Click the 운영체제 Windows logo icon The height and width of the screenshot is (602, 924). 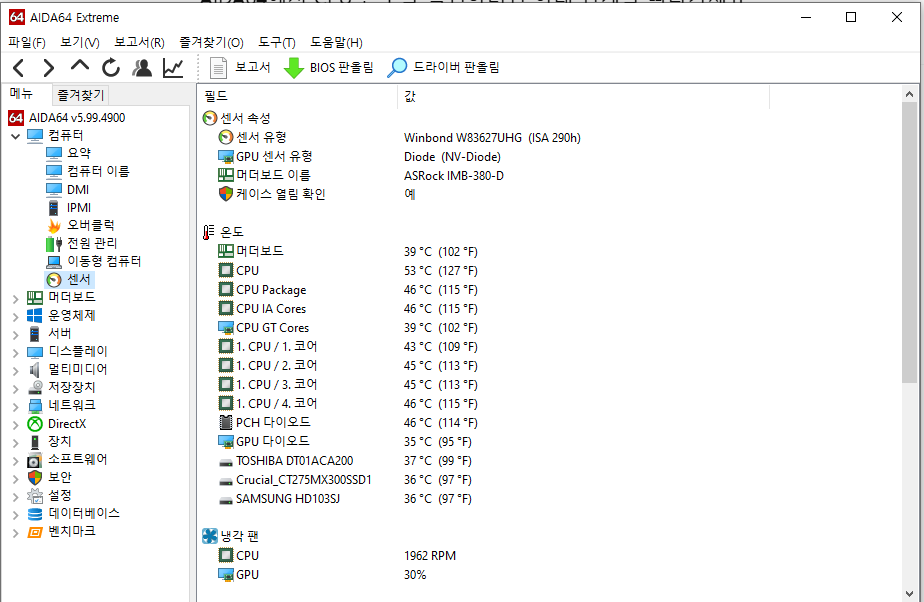click(x=35, y=316)
